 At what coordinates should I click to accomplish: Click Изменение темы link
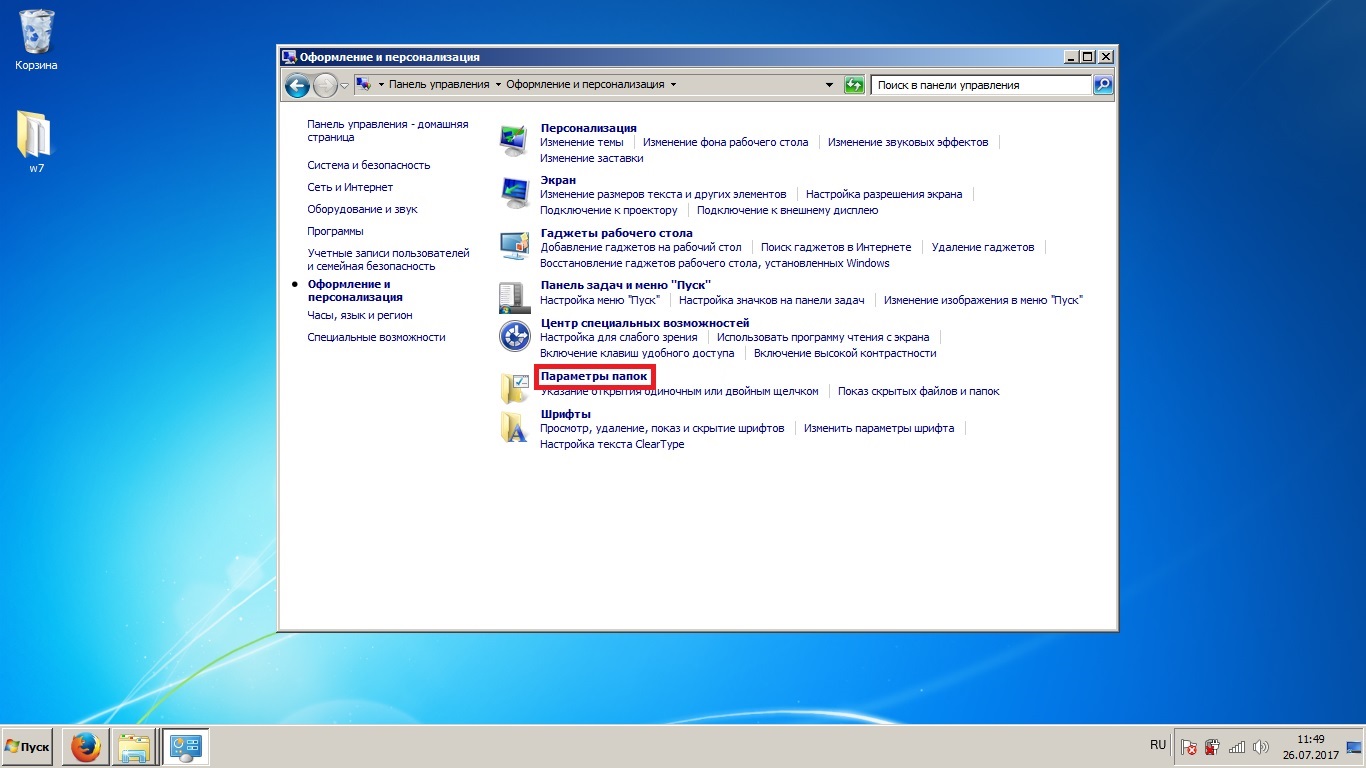[581, 142]
